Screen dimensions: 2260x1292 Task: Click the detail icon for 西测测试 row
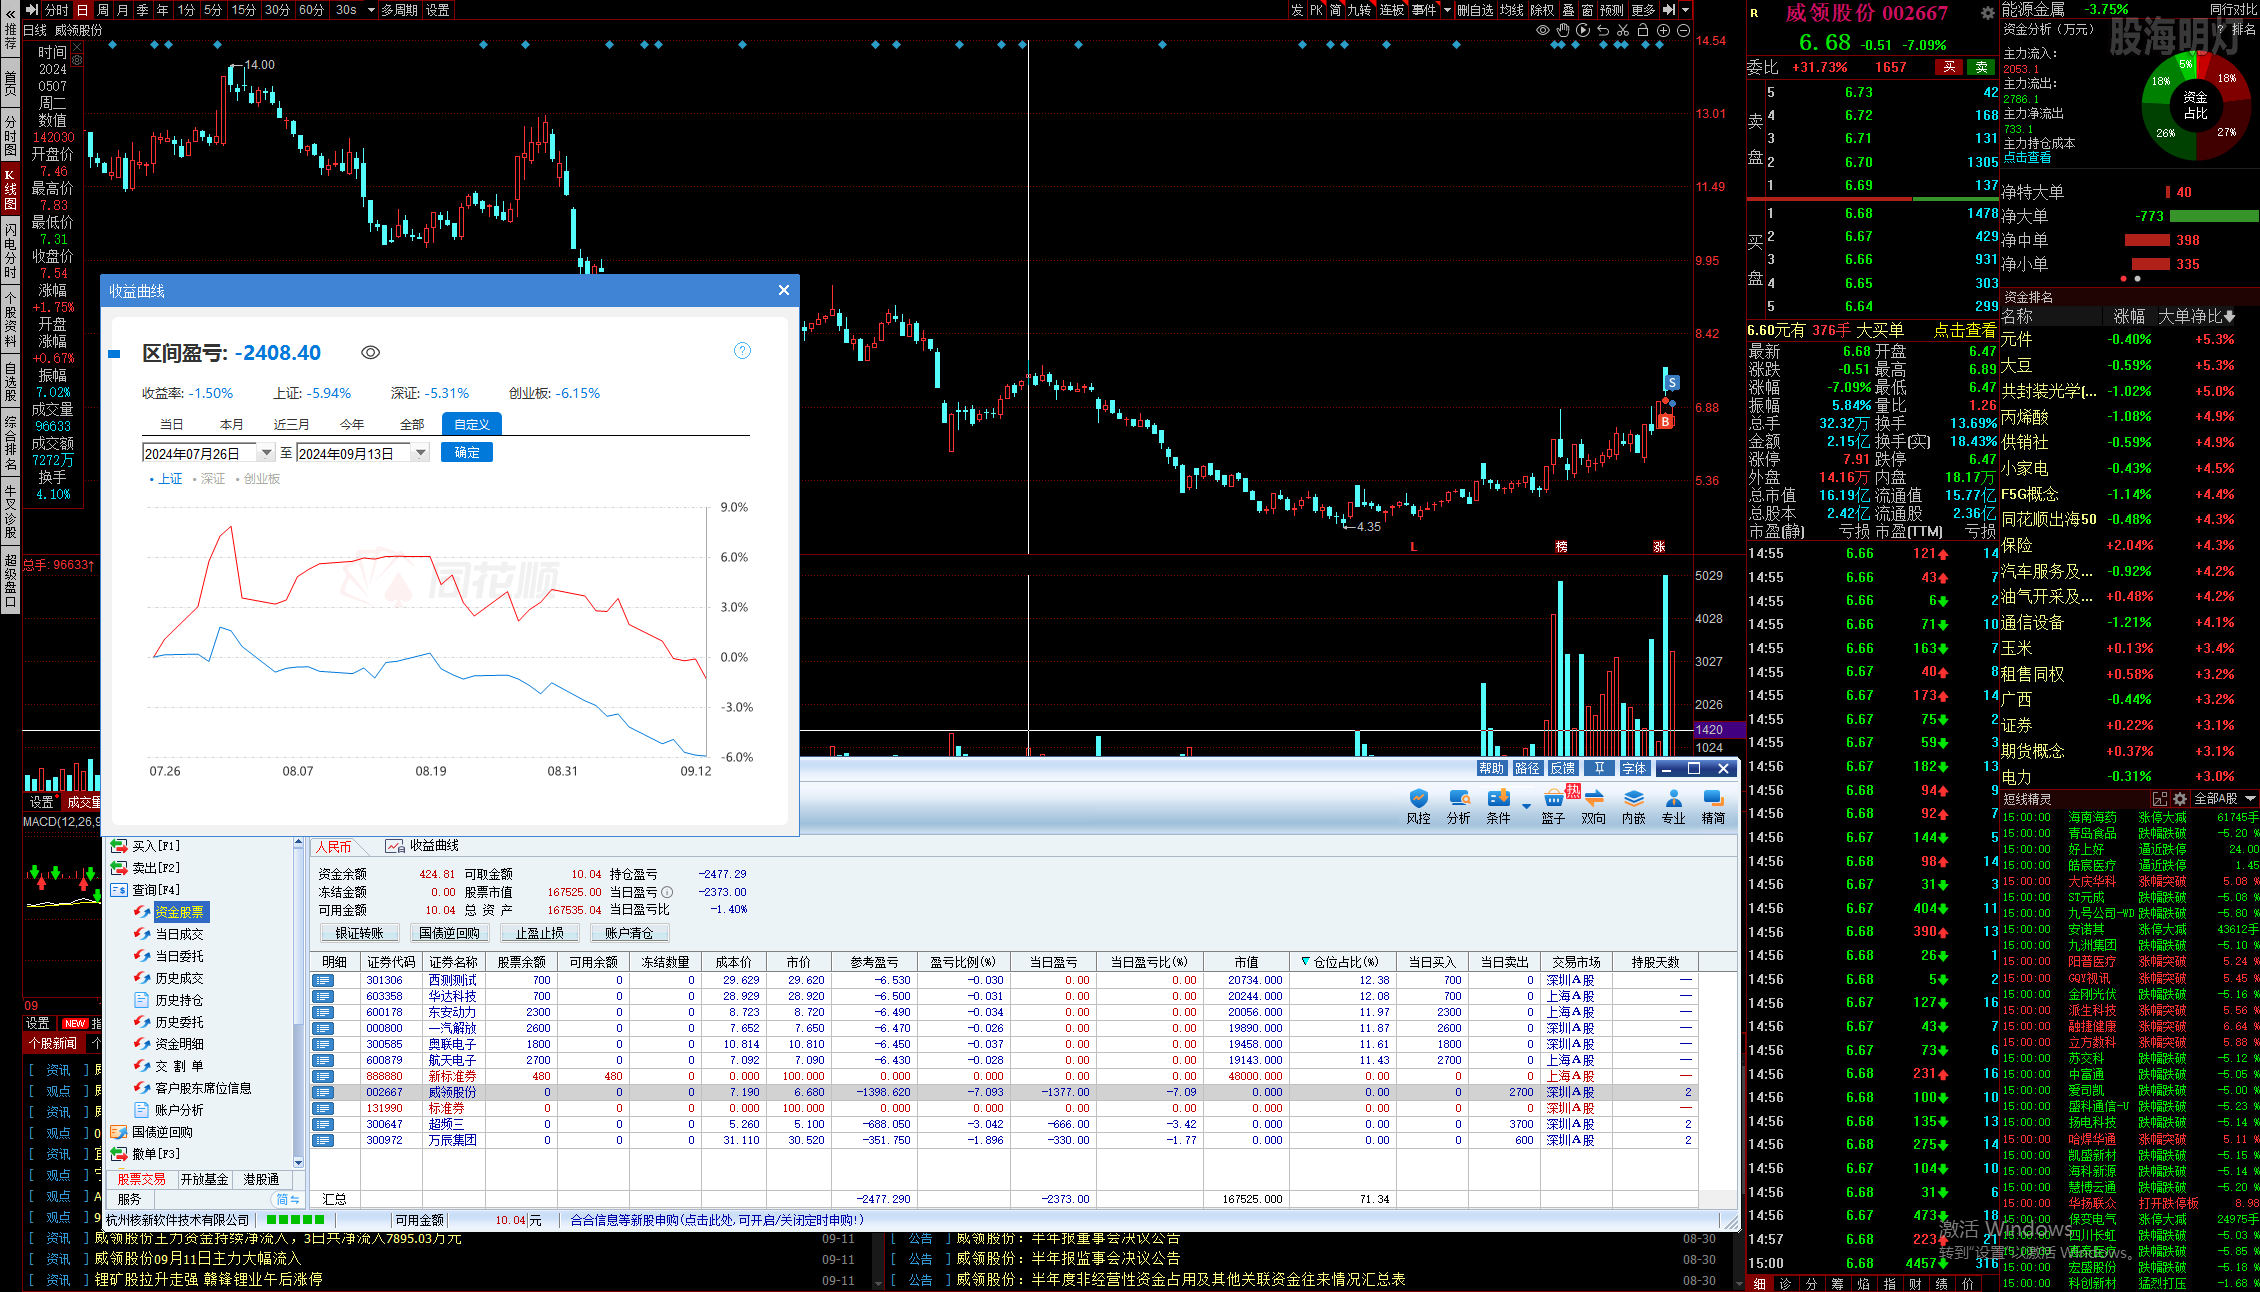pos(323,980)
